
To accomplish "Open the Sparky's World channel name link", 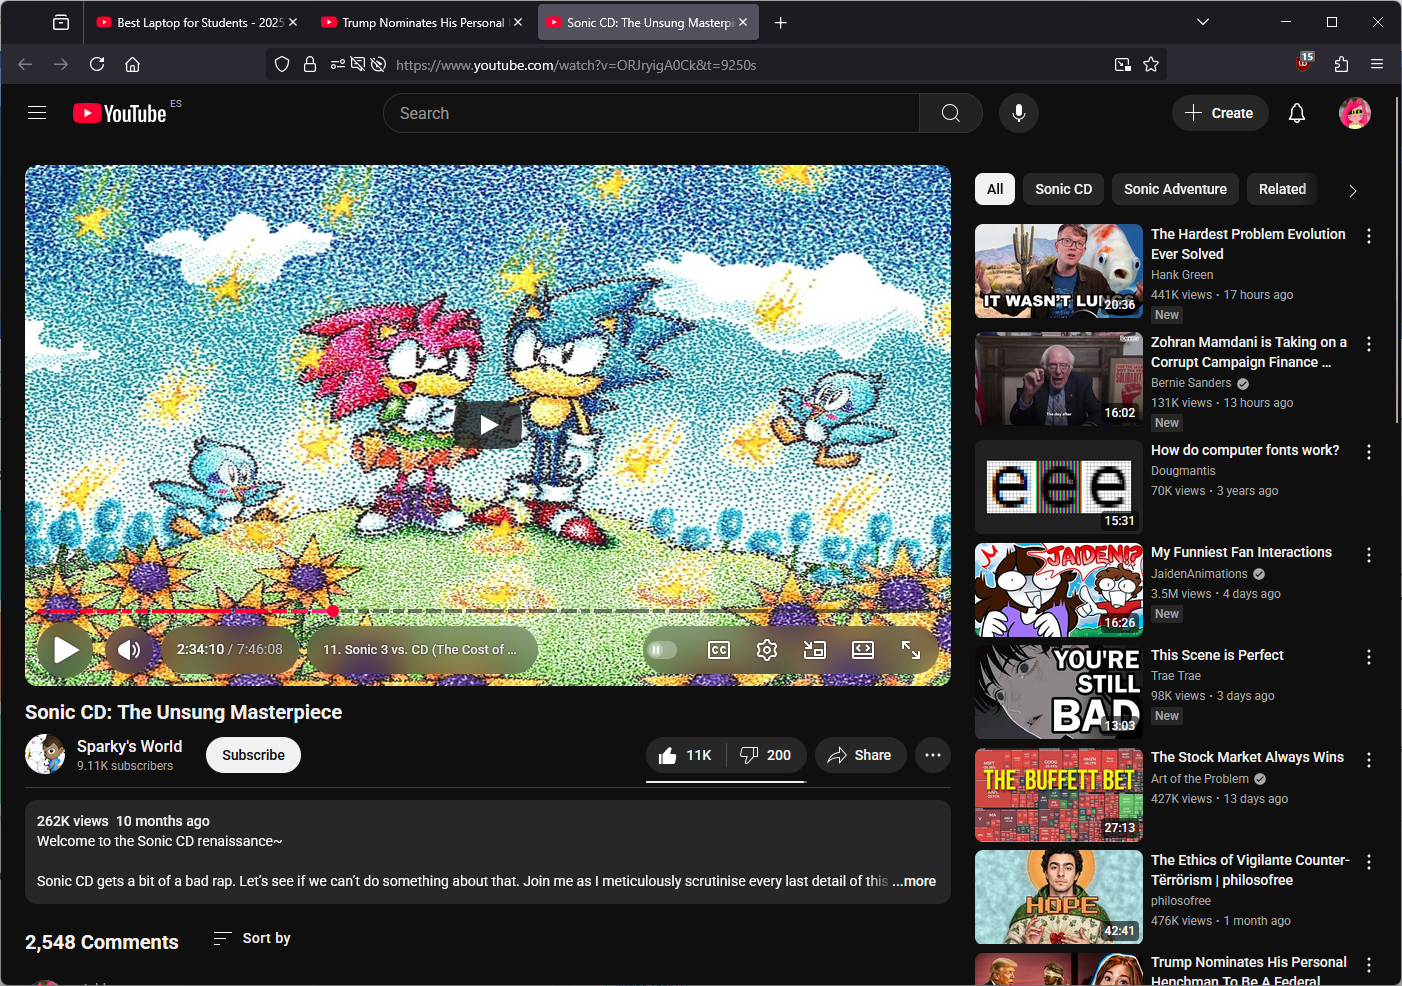I will [x=129, y=746].
